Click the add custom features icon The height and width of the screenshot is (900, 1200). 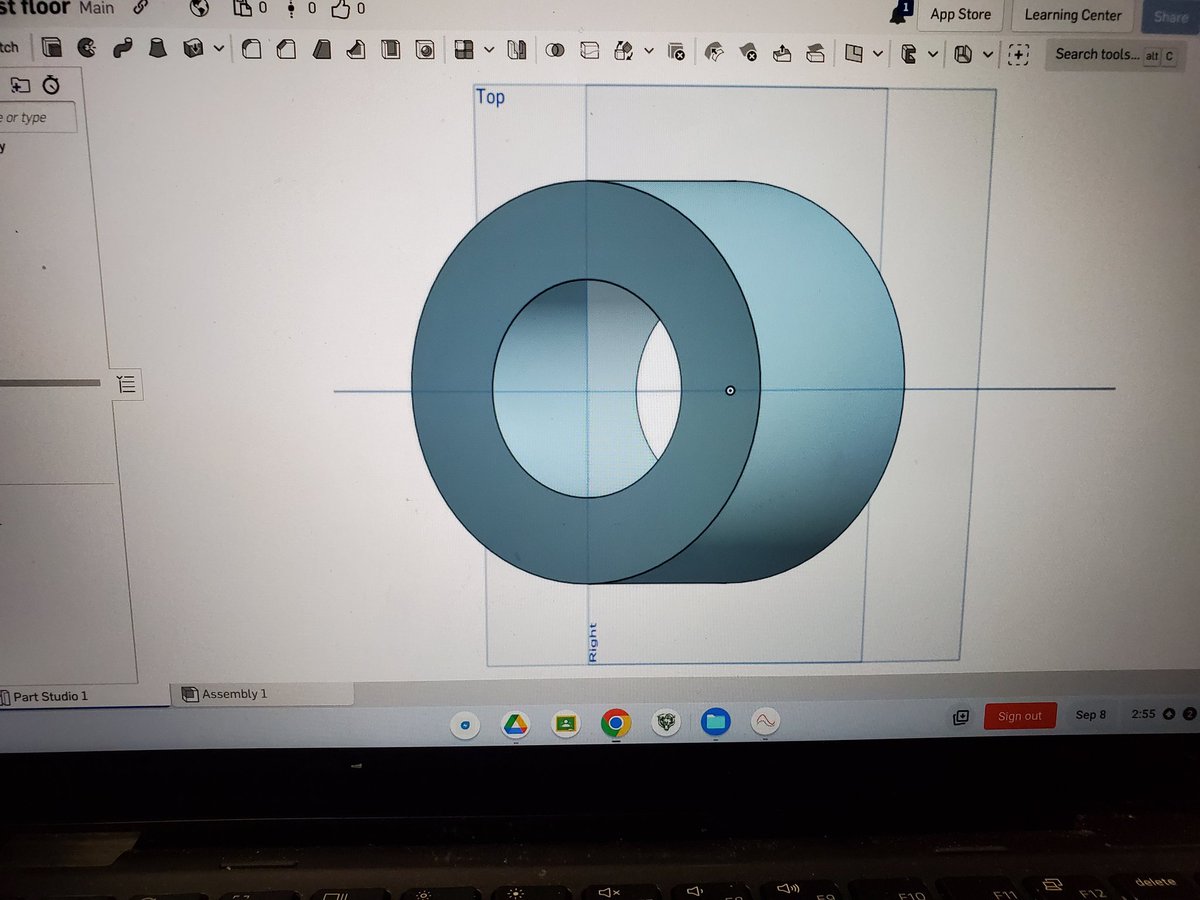[x=1018, y=55]
